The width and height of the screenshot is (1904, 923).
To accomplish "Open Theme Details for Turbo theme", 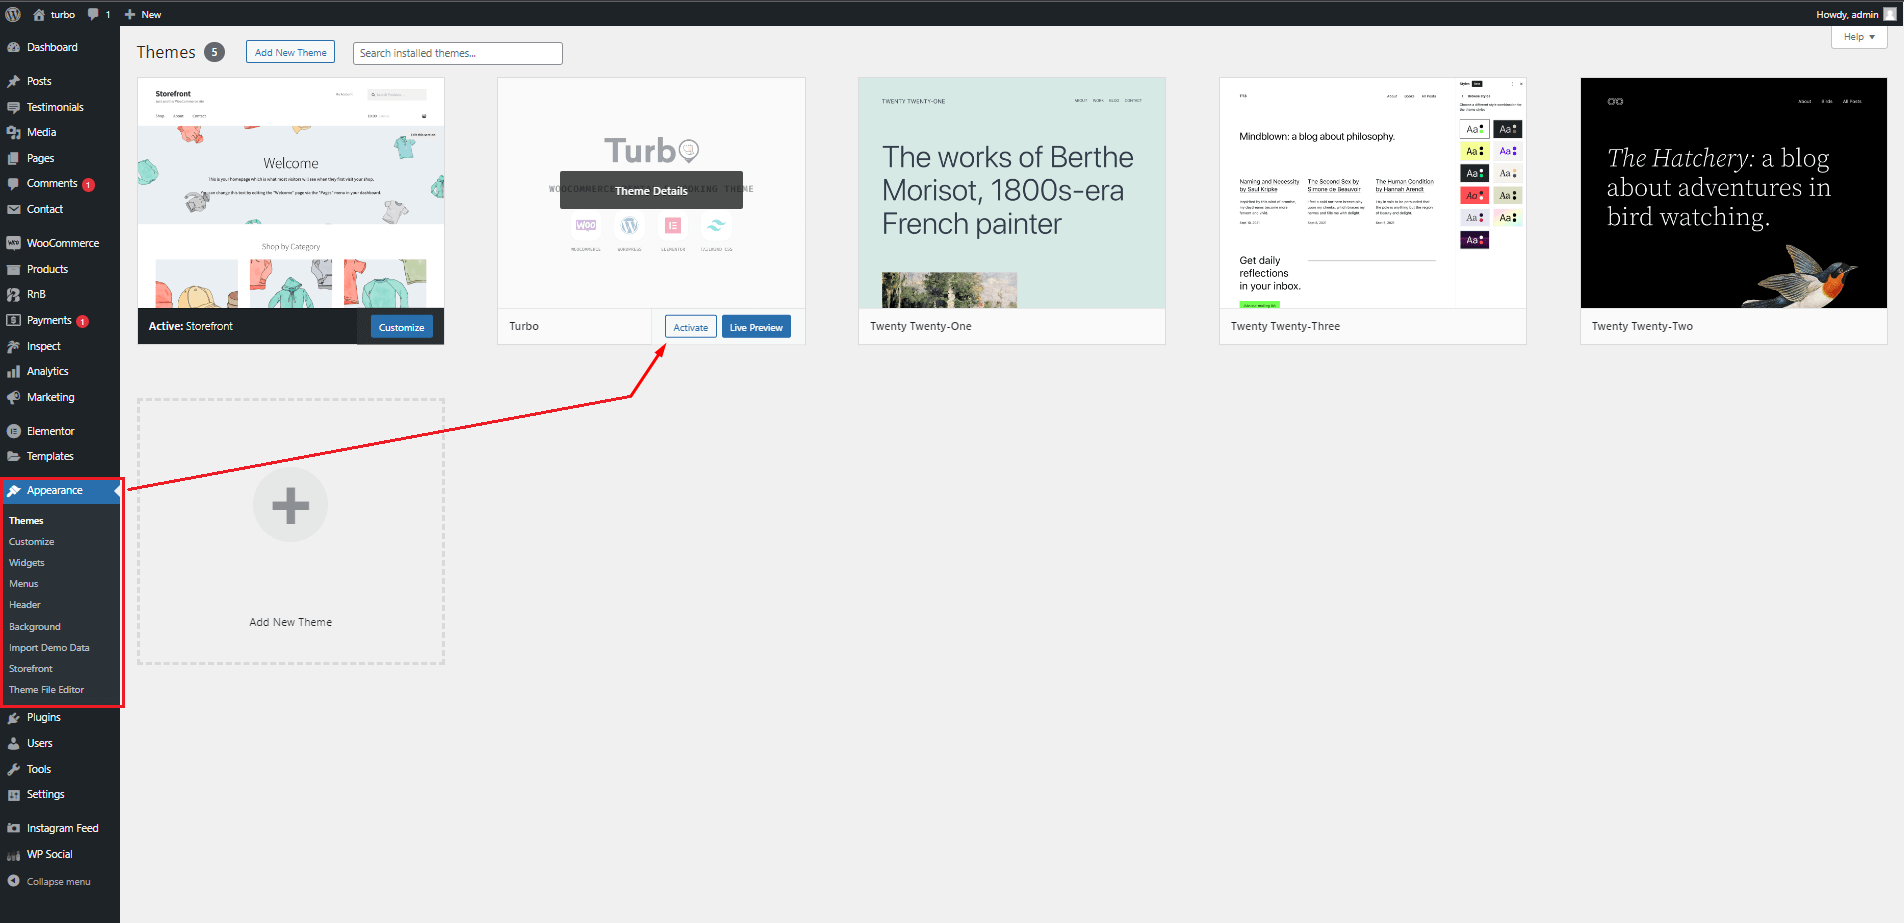I will (651, 190).
